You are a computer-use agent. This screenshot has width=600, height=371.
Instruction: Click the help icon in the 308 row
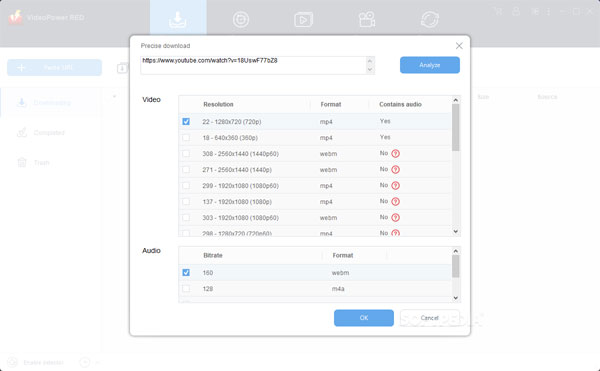396,154
